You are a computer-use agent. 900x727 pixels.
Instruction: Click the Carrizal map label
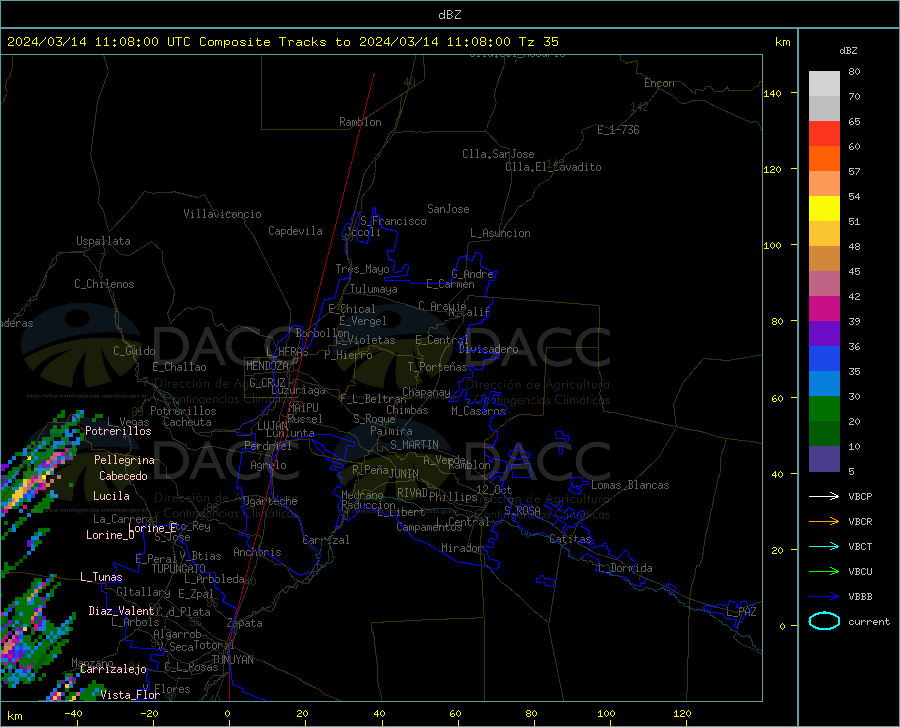click(325, 540)
